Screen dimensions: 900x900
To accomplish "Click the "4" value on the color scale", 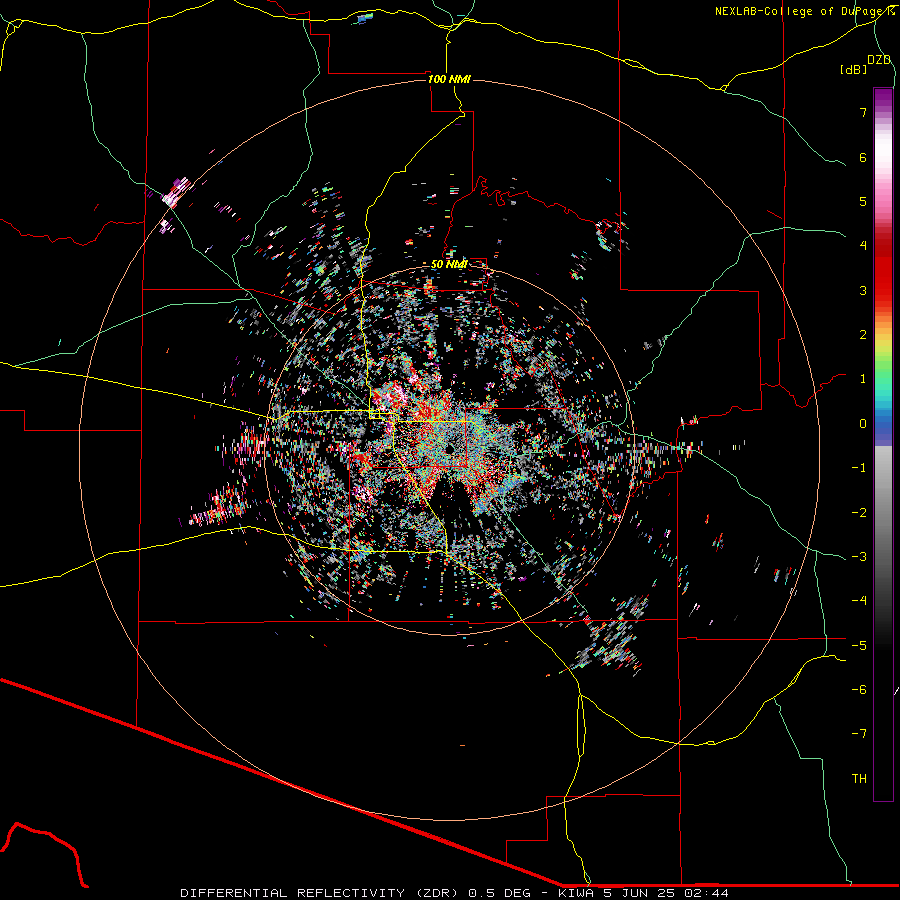I will click(863, 246).
